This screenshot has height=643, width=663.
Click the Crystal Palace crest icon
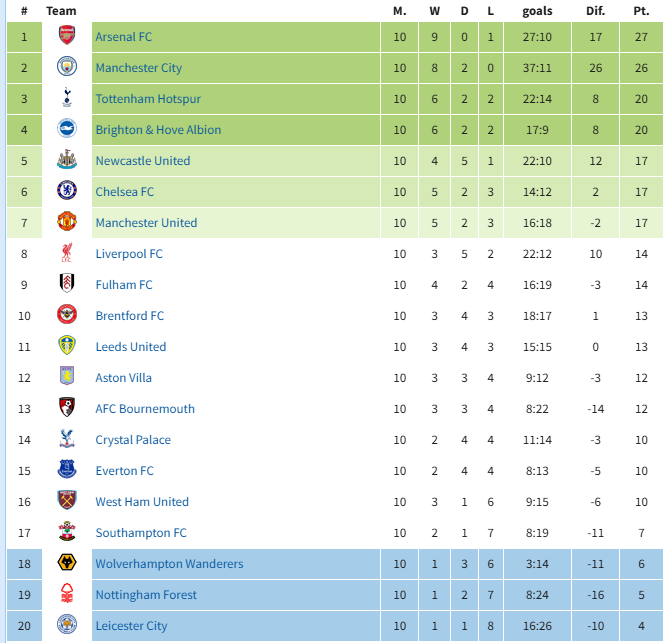(x=67, y=440)
